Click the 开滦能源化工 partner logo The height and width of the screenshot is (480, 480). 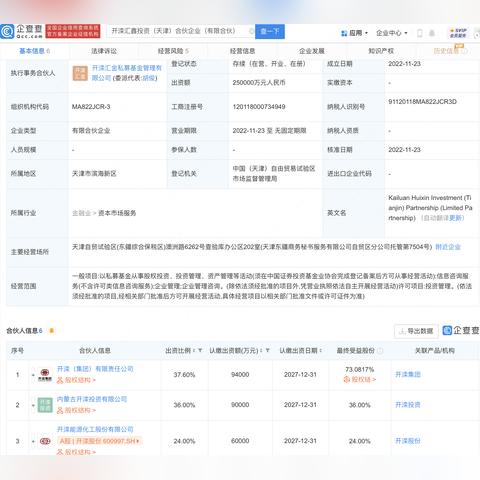[45, 441]
